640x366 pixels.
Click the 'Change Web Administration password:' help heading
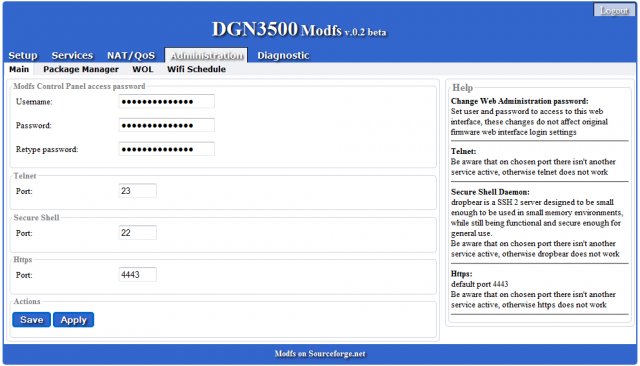[520, 101]
